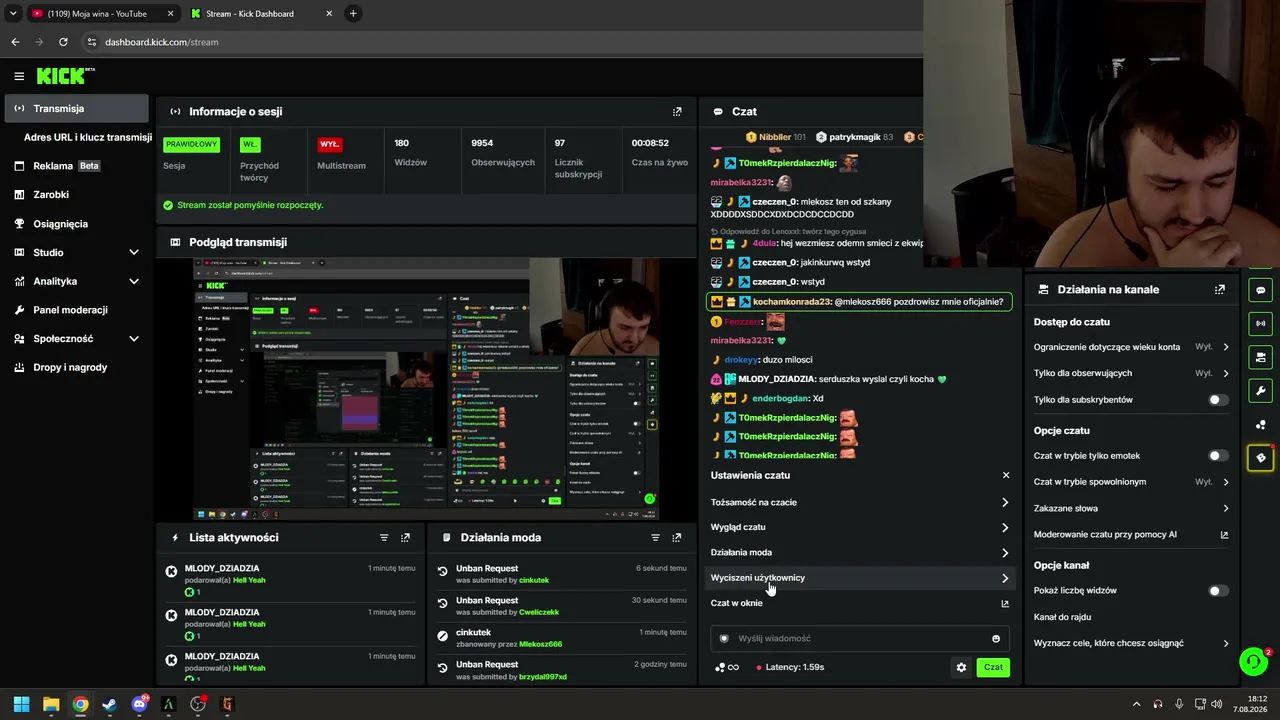Click the wrench icon in right strip
The image size is (1280, 720).
(x=1260, y=391)
